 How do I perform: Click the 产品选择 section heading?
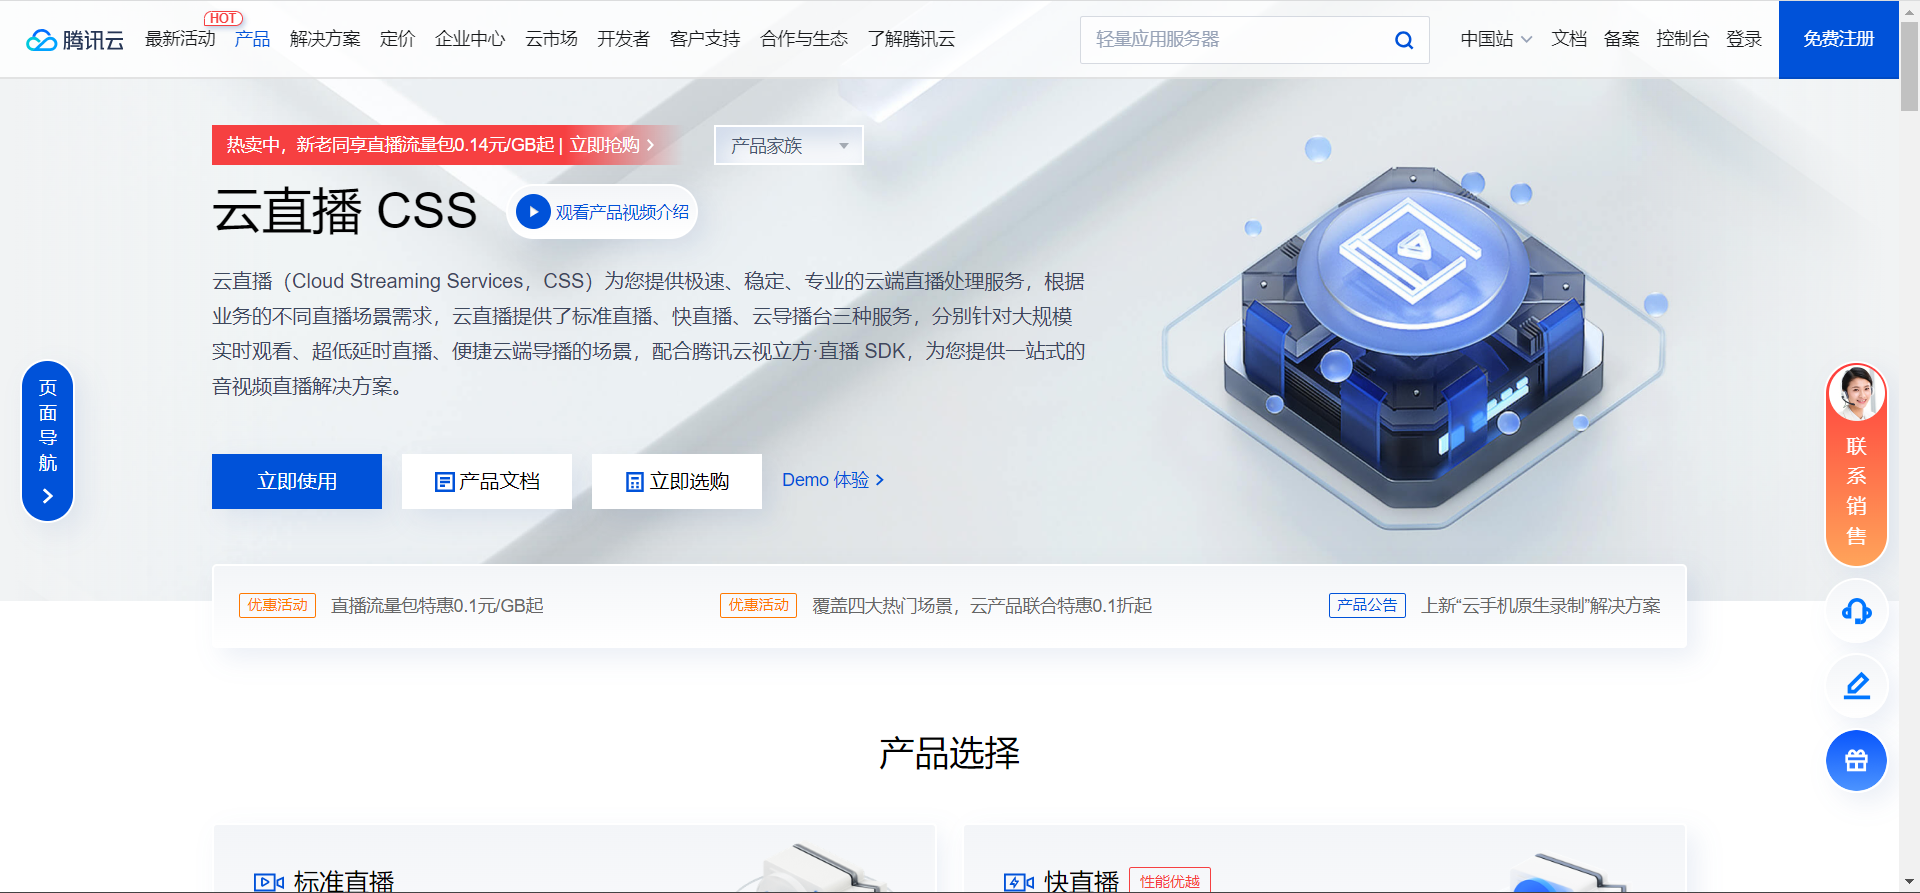949,753
